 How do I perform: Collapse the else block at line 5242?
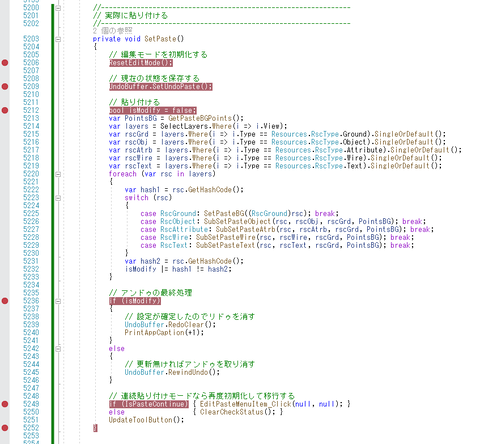click(x=58, y=349)
